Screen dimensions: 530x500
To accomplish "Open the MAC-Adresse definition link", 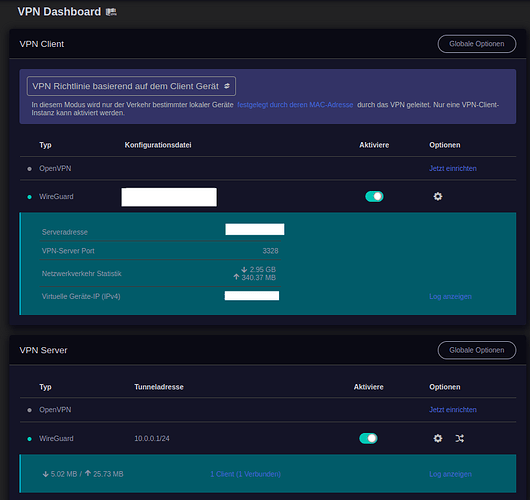I will pyautogui.click(x=295, y=105).
